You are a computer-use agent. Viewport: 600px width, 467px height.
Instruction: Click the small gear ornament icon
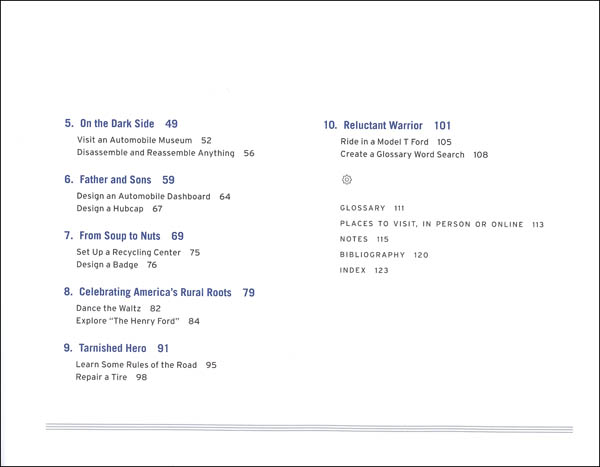click(347, 179)
